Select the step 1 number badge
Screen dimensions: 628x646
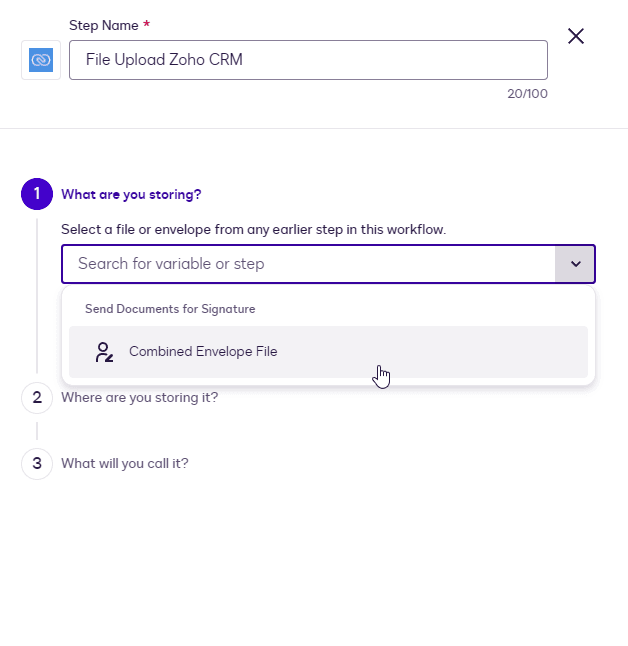(37, 194)
